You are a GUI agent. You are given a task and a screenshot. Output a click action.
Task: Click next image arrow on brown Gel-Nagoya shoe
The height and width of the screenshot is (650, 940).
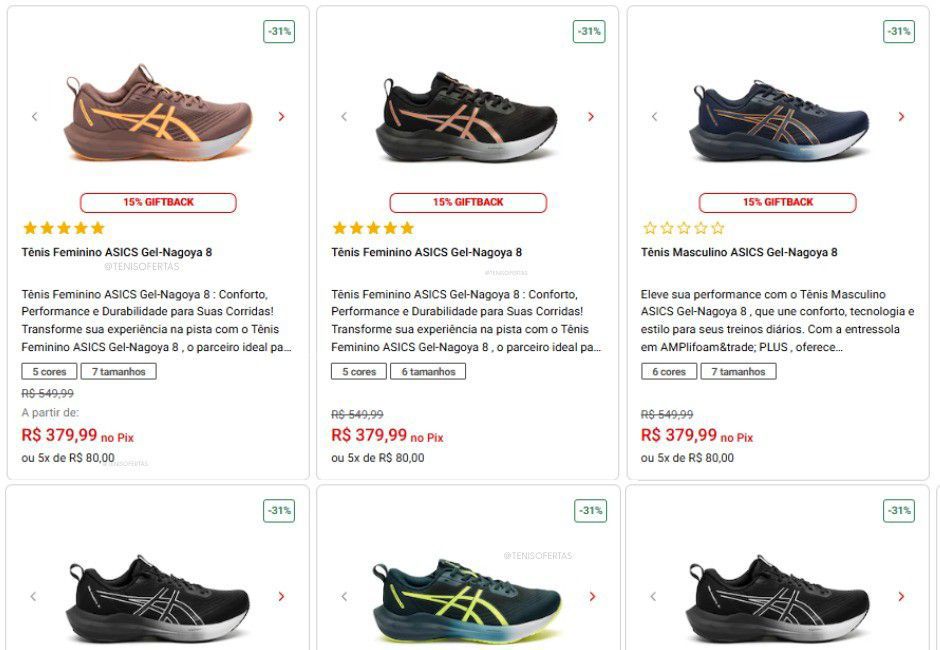coord(281,117)
